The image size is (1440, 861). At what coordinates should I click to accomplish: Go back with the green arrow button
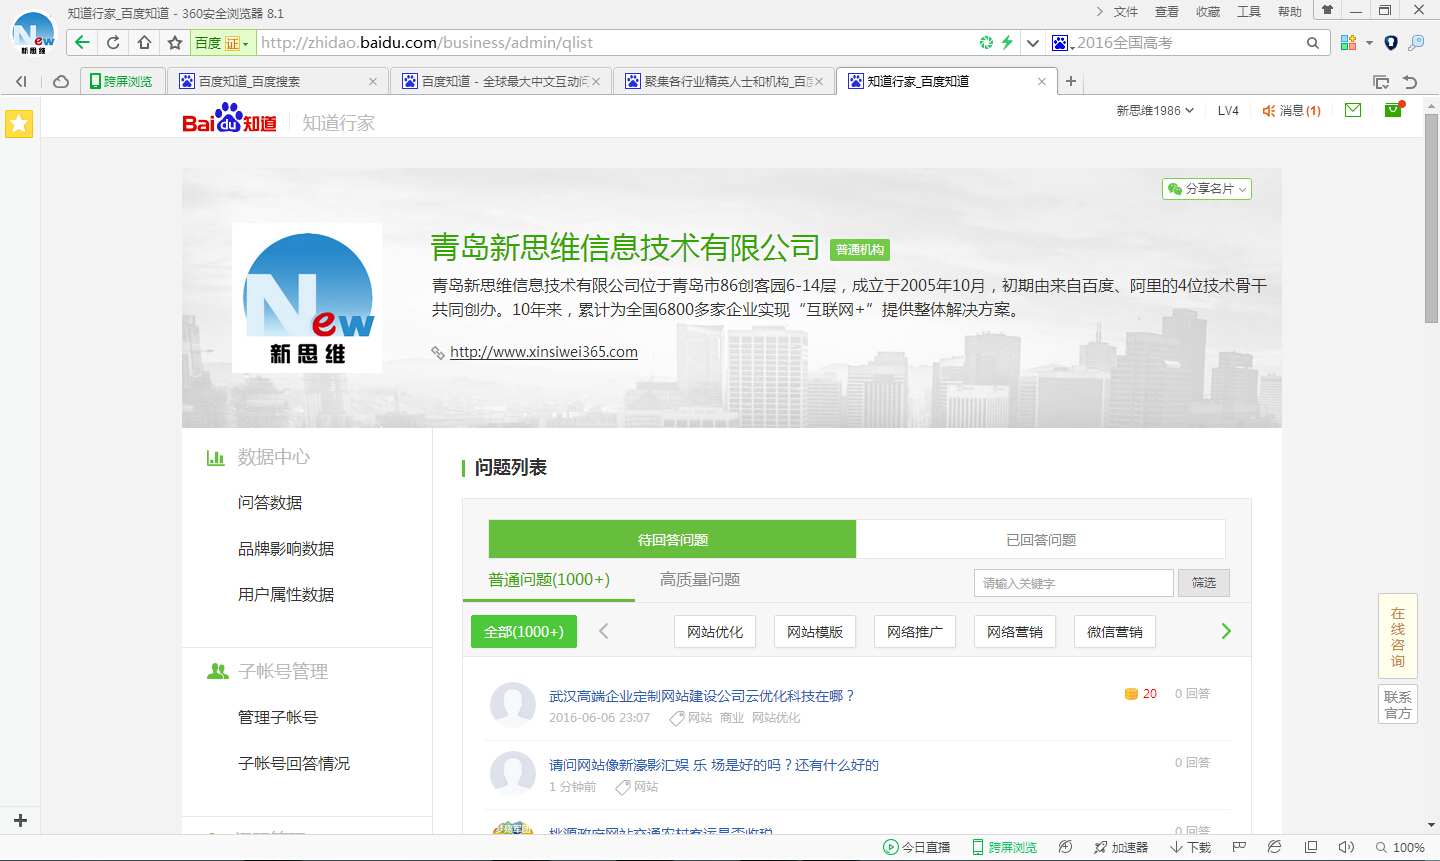tap(83, 42)
